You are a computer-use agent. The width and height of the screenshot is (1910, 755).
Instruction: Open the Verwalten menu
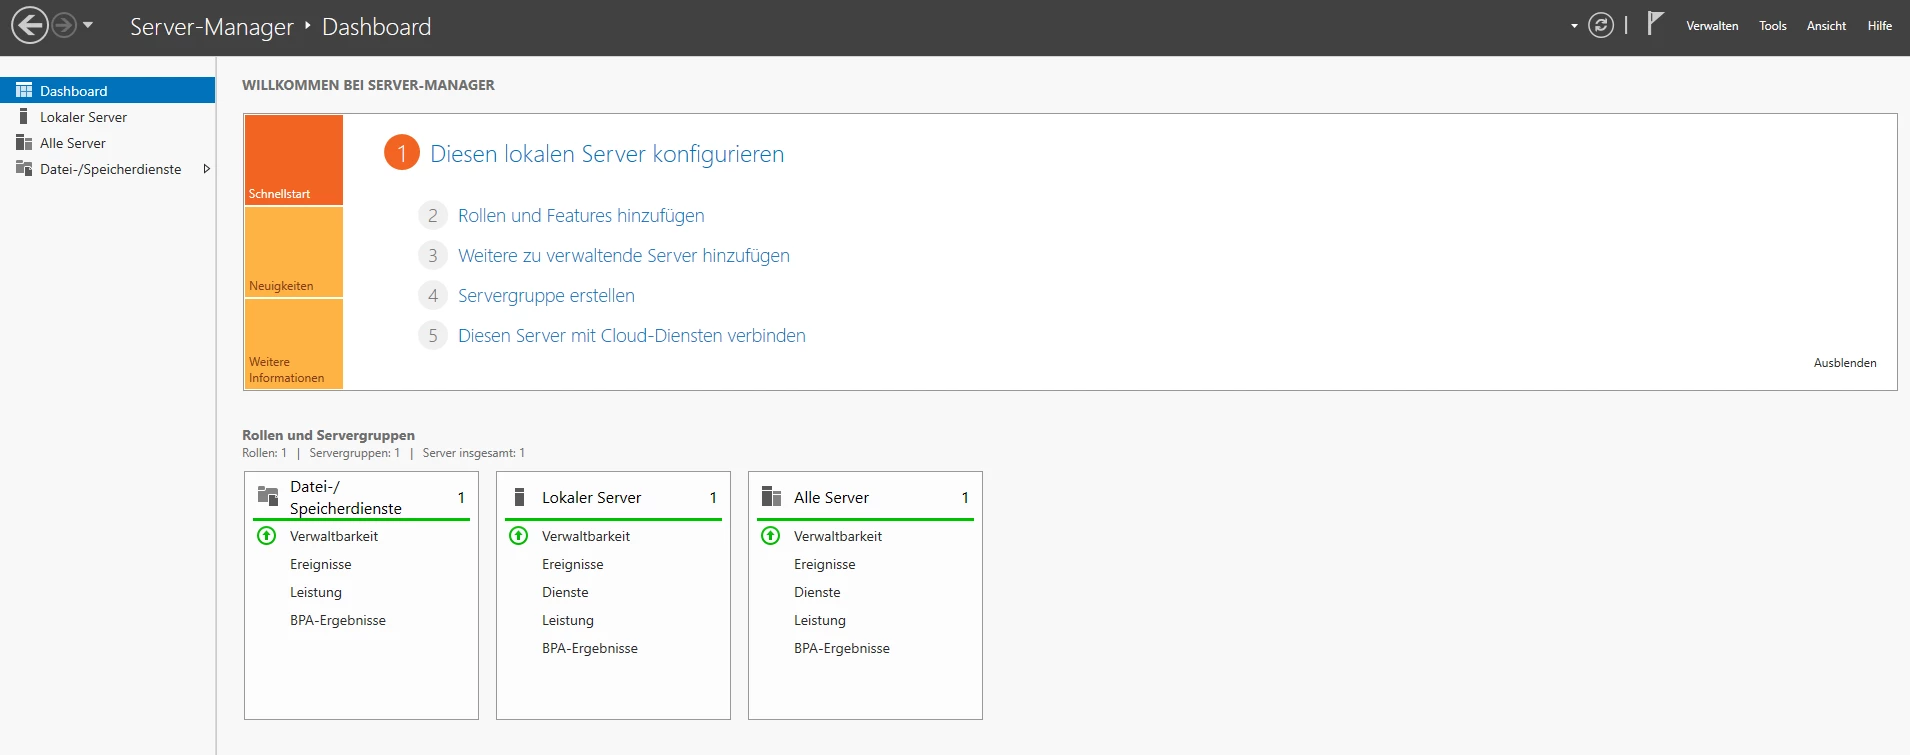[x=1711, y=26]
